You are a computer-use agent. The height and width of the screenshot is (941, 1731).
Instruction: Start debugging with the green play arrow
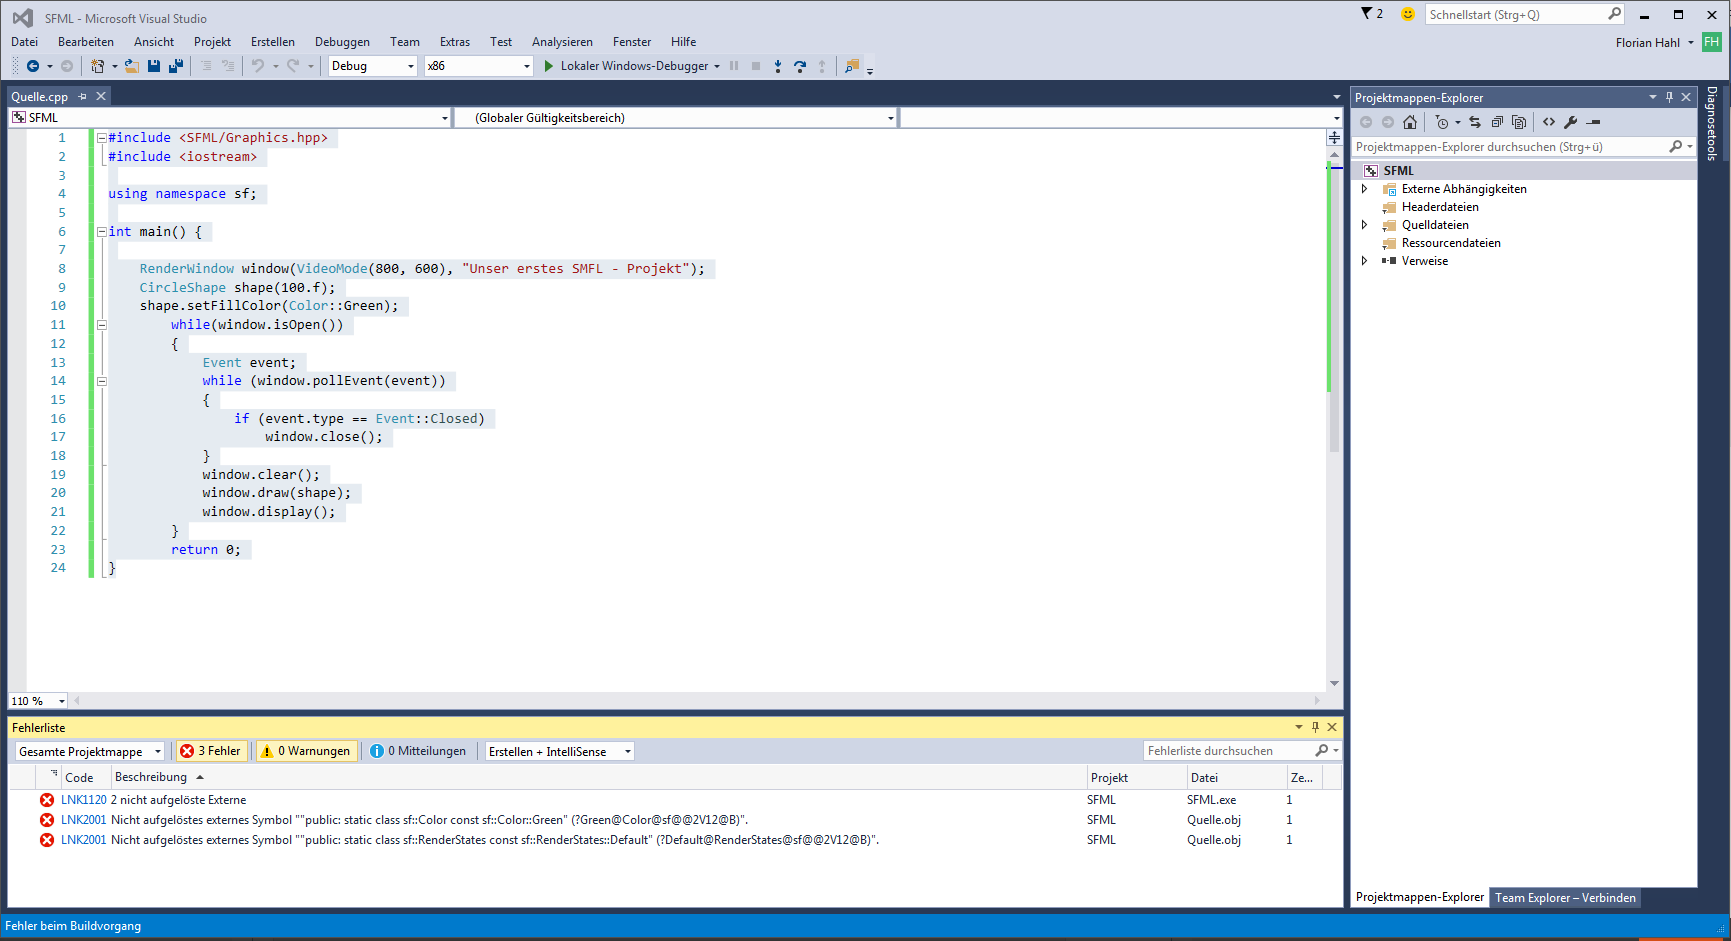click(x=548, y=66)
